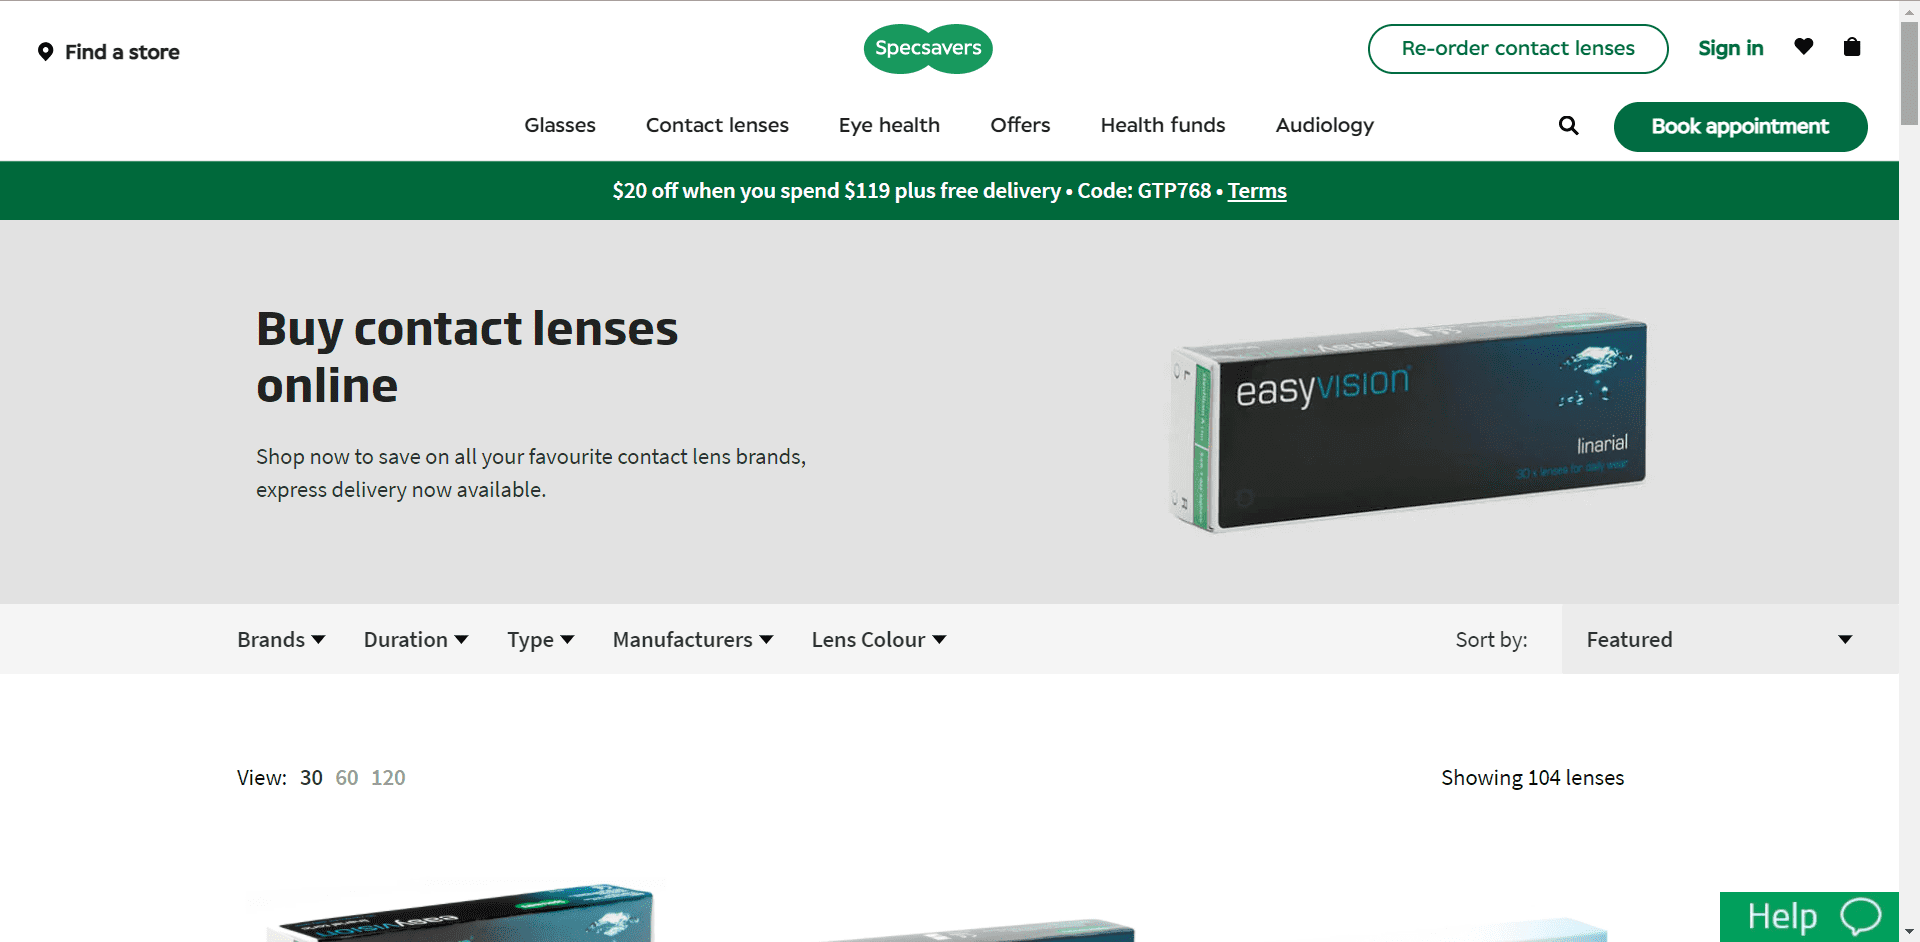Click the 'Buy contact lenses online' heading

(467, 357)
